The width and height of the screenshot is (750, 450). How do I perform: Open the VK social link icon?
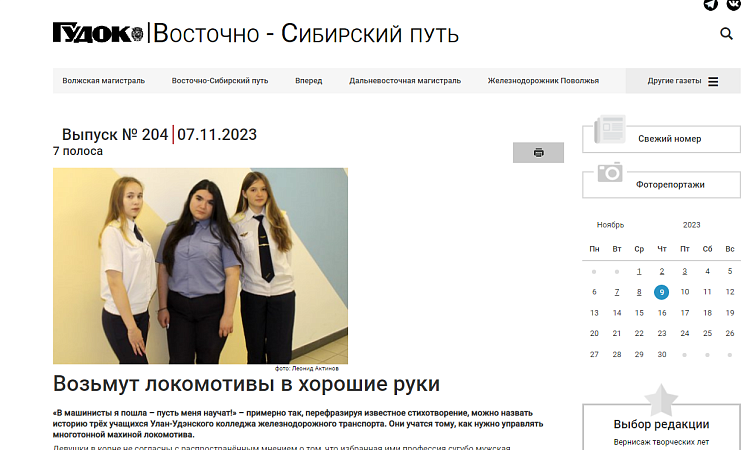(x=734, y=4)
